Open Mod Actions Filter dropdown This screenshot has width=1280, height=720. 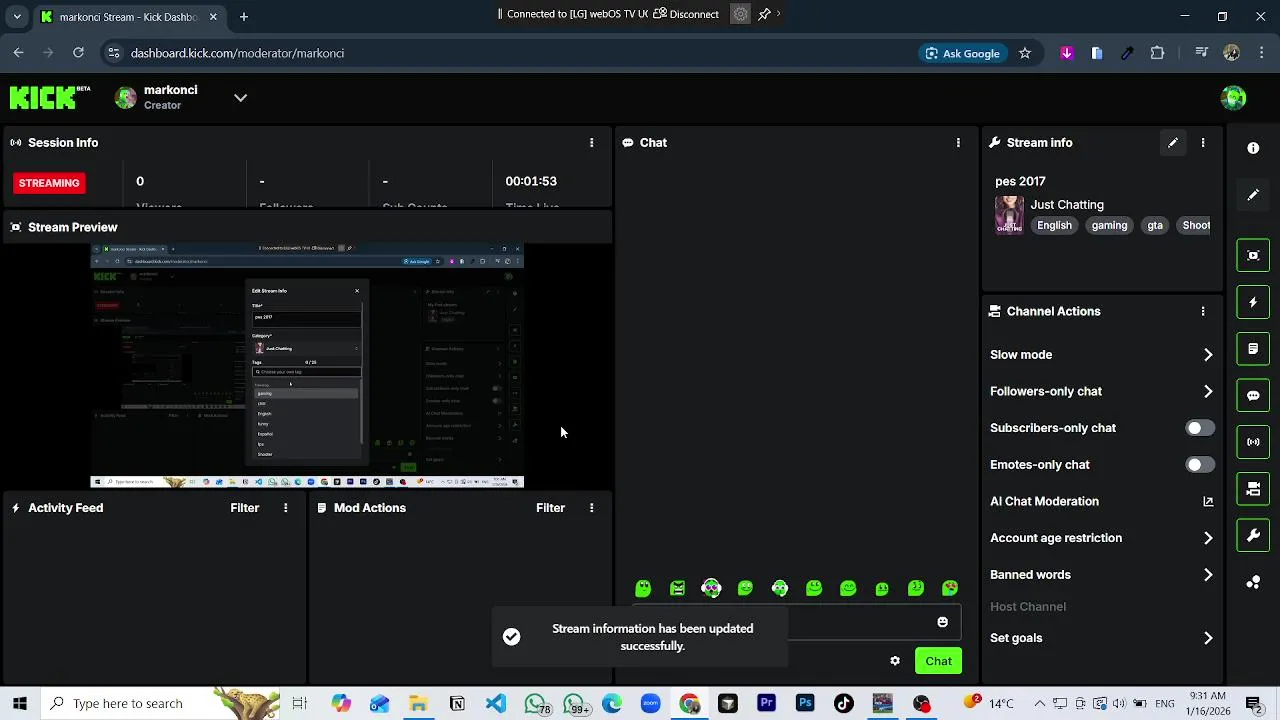pyautogui.click(x=550, y=508)
